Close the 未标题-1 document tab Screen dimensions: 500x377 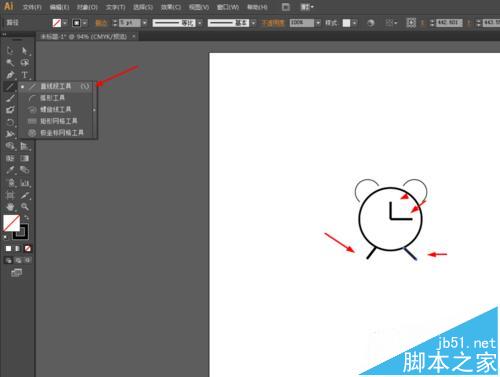pos(134,36)
